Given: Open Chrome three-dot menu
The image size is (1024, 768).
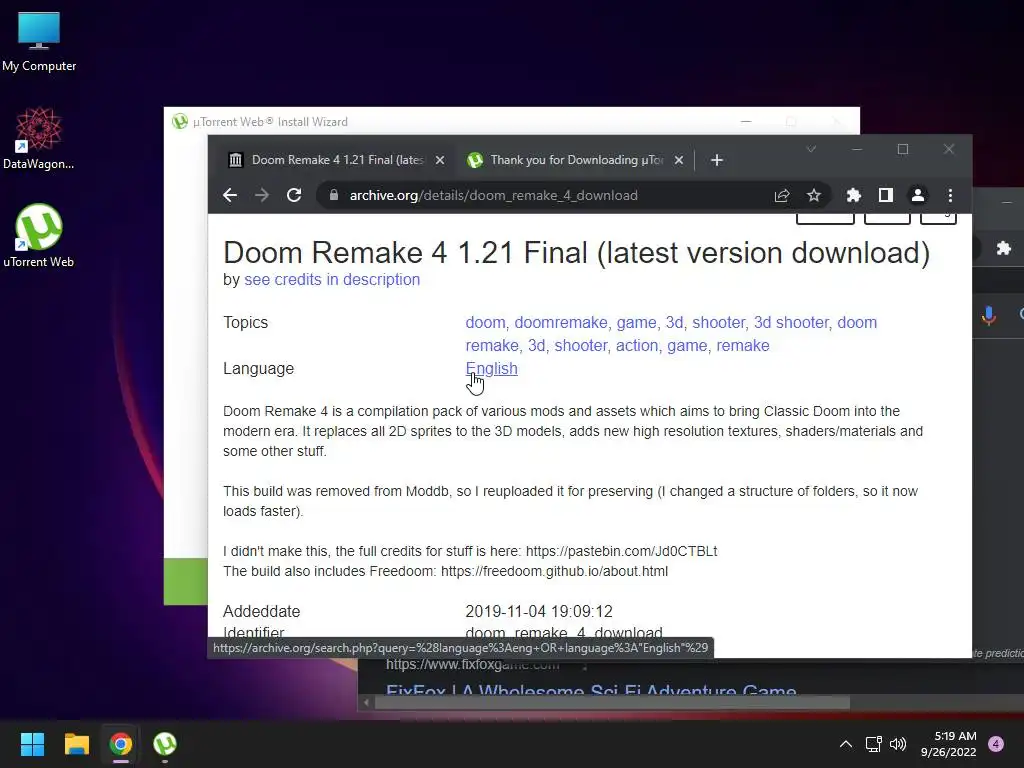Looking at the screenshot, I should (x=950, y=195).
